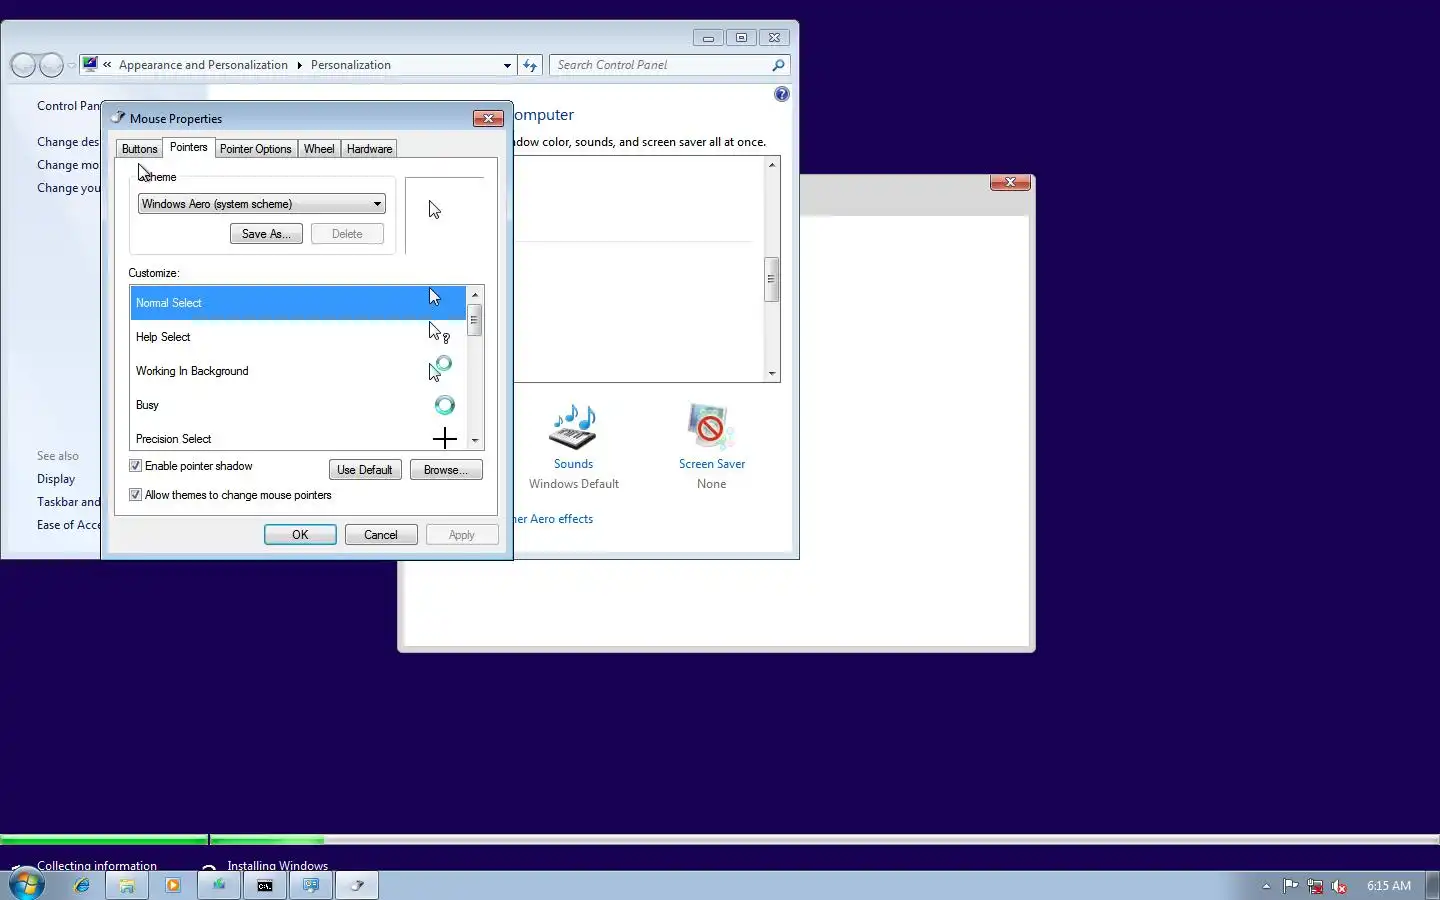Expand address bar history dropdown
The width and height of the screenshot is (1440, 900).
(x=507, y=65)
